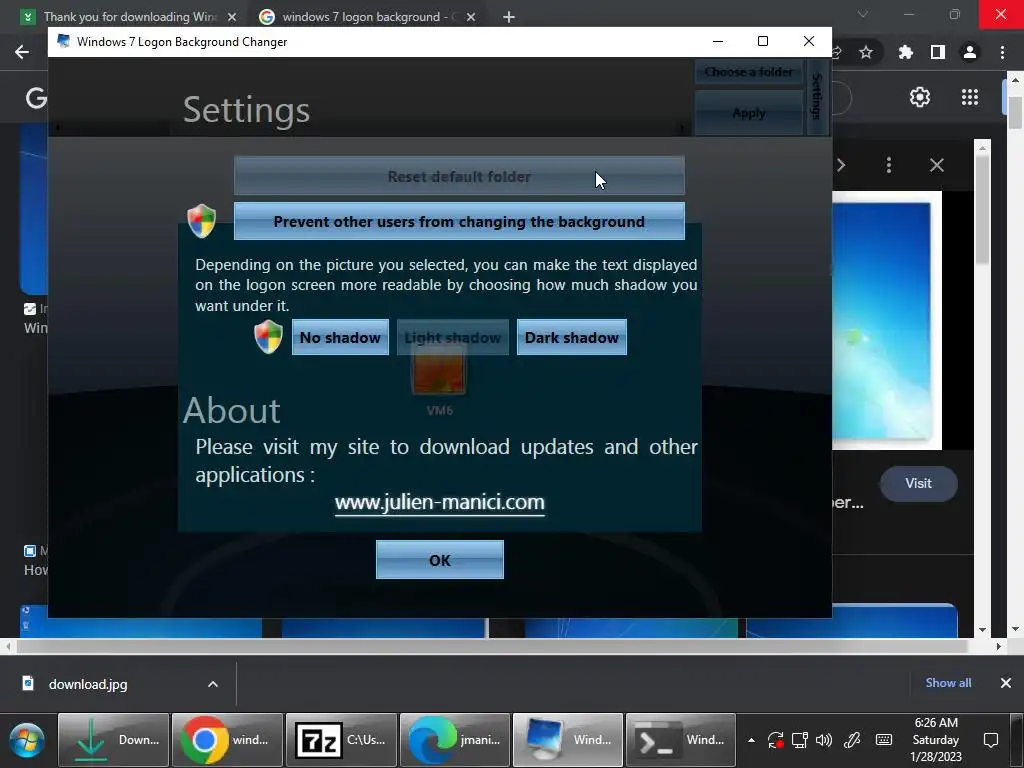Go to next image in preview panel
The width and height of the screenshot is (1024, 768).
841,165
